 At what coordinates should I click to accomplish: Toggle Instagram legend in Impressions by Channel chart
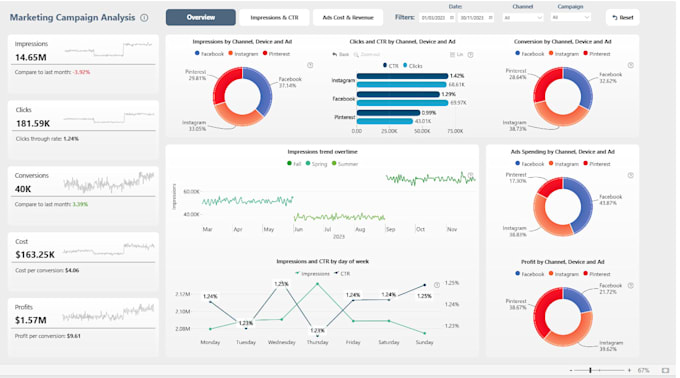(243, 54)
